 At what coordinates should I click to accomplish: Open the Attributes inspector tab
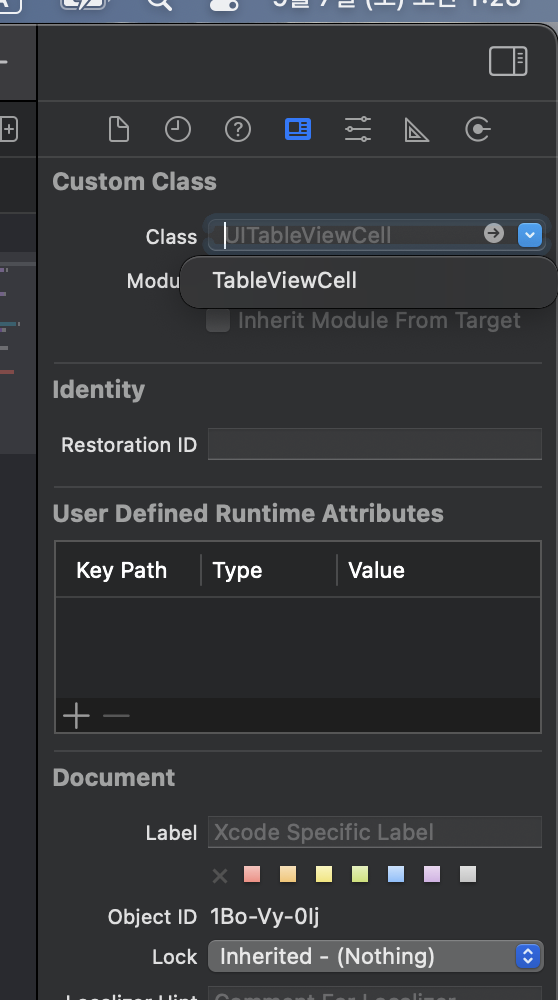click(358, 129)
